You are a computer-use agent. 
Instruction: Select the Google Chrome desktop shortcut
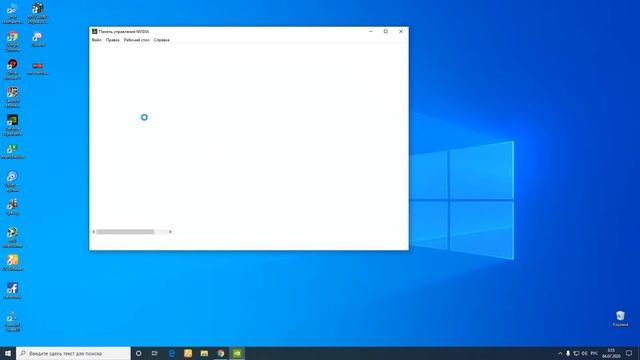tap(12, 41)
